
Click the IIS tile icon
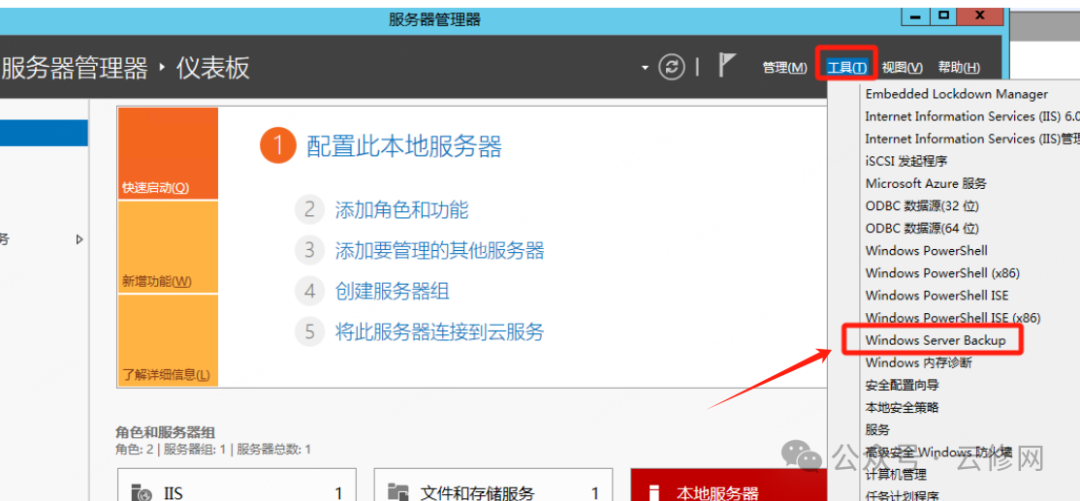click(142, 492)
